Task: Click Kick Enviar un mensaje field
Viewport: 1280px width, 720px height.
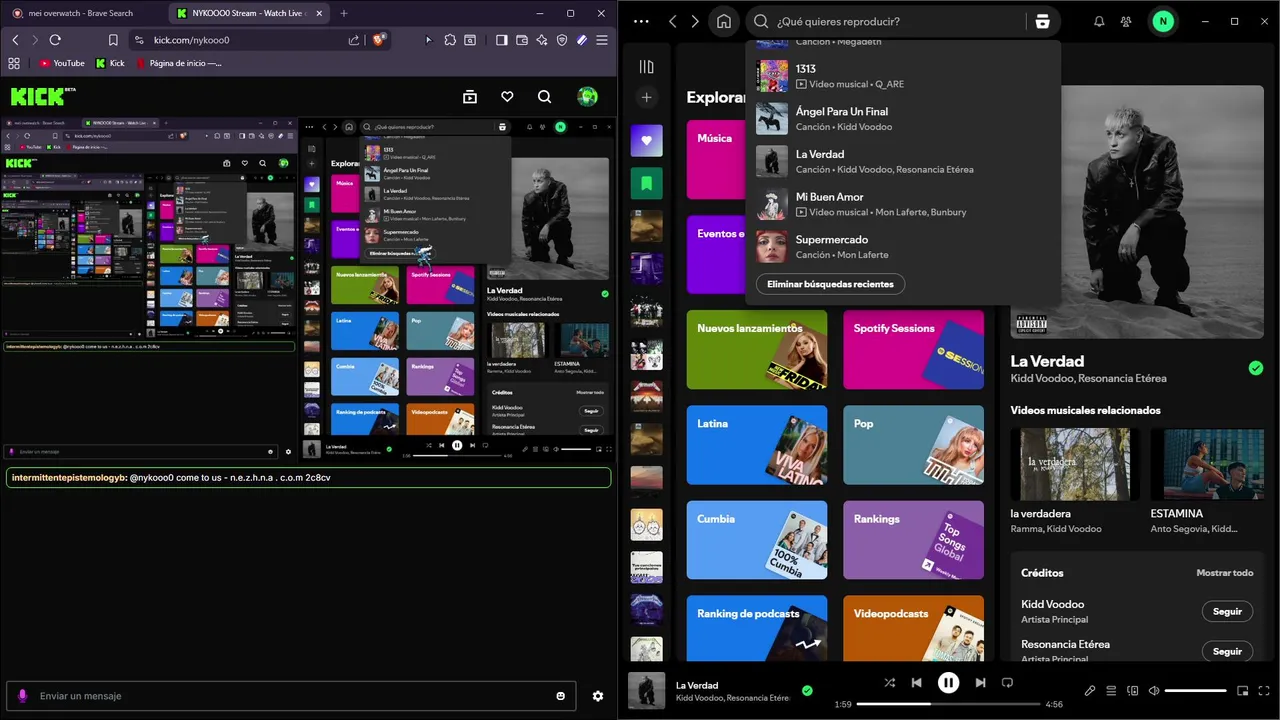Action: [290, 696]
